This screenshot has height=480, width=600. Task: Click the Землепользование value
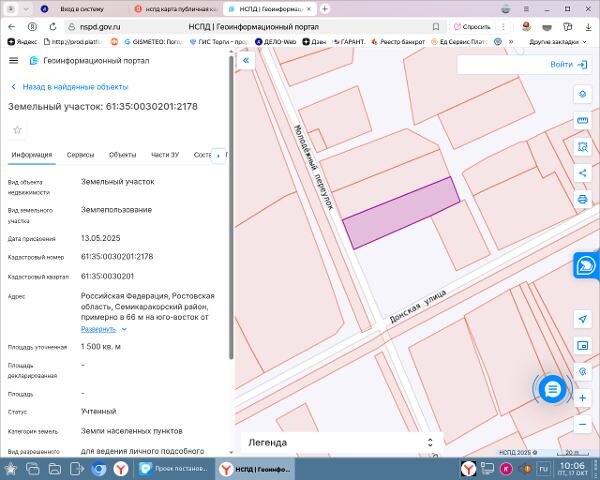(116, 210)
